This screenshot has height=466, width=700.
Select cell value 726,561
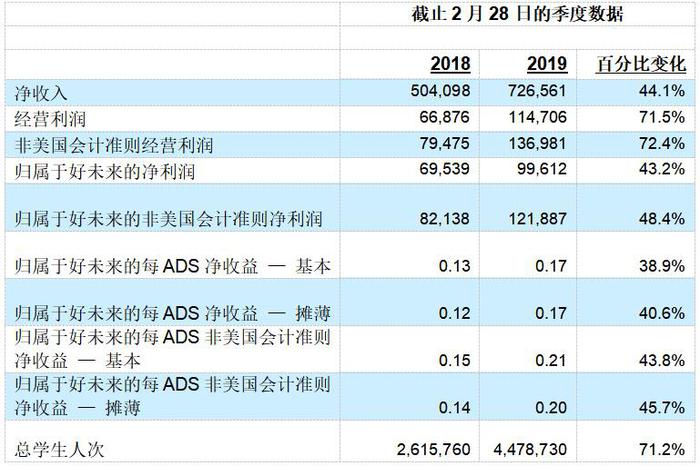tap(537, 91)
